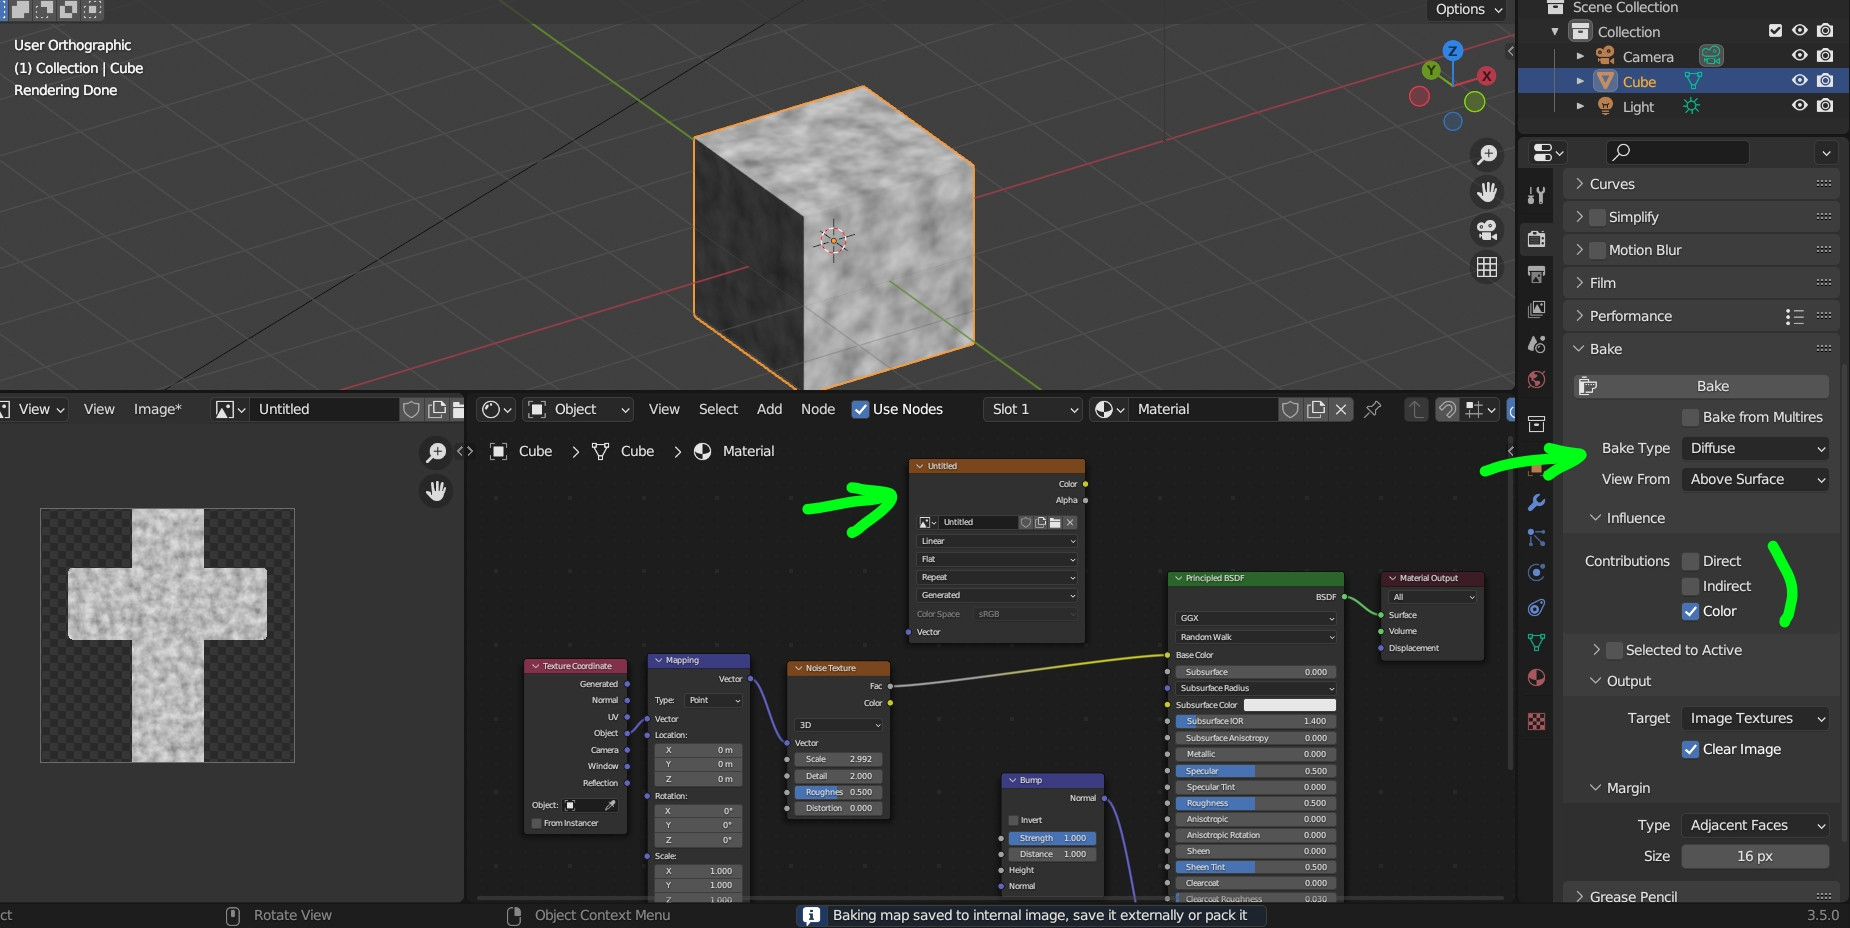Pin the node editor material

coord(1373,409)
